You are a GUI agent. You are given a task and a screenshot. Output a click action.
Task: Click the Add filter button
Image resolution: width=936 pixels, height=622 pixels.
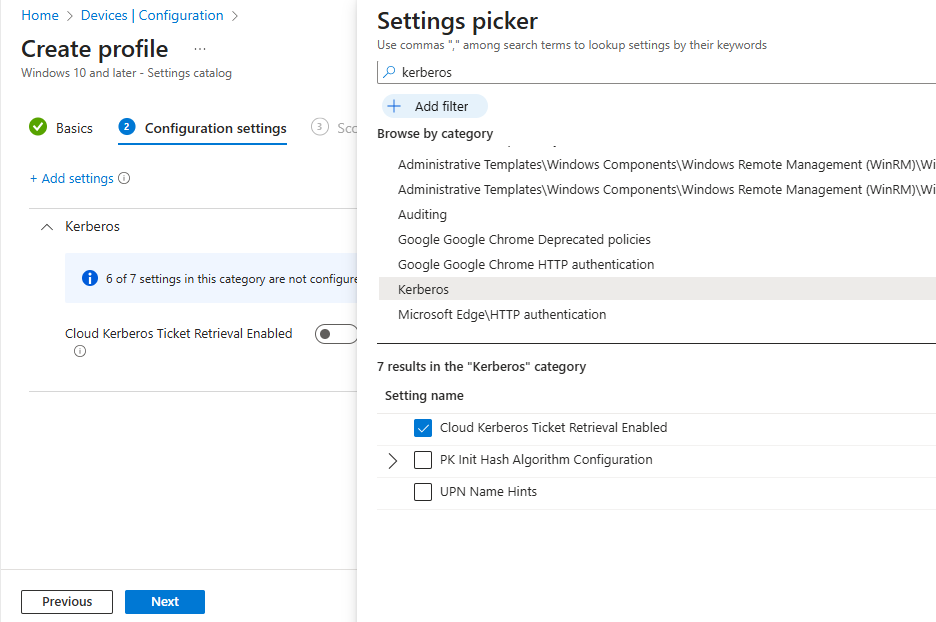434,106
